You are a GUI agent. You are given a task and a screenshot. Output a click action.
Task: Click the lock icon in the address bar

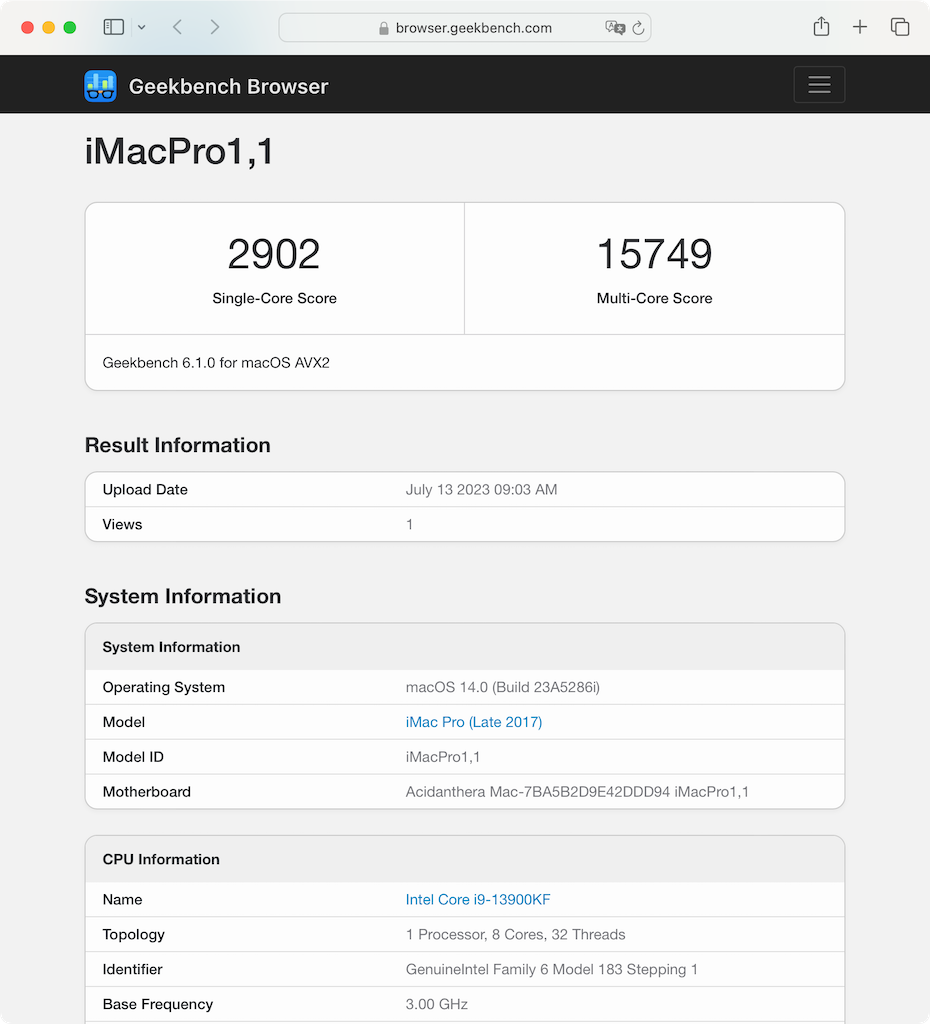tap(384, 28)
